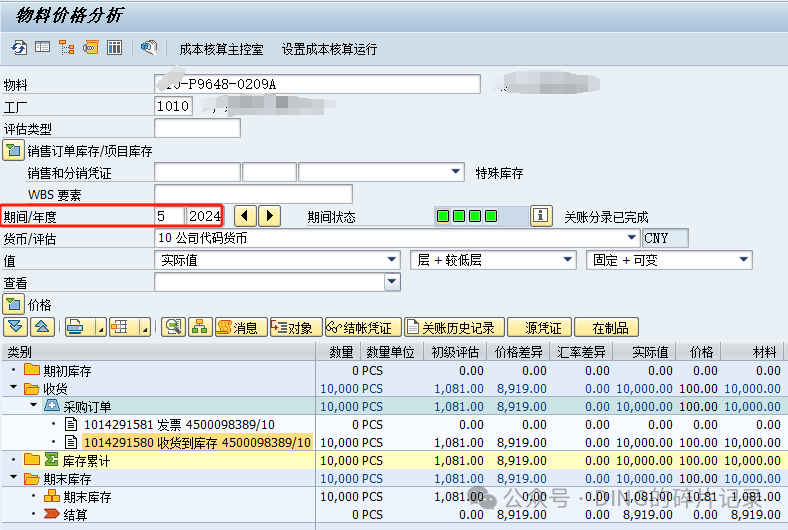Select the 1014291580 收货到库存 4500098389/10 row
Screen dimensions: 788x530
point(197,443)
